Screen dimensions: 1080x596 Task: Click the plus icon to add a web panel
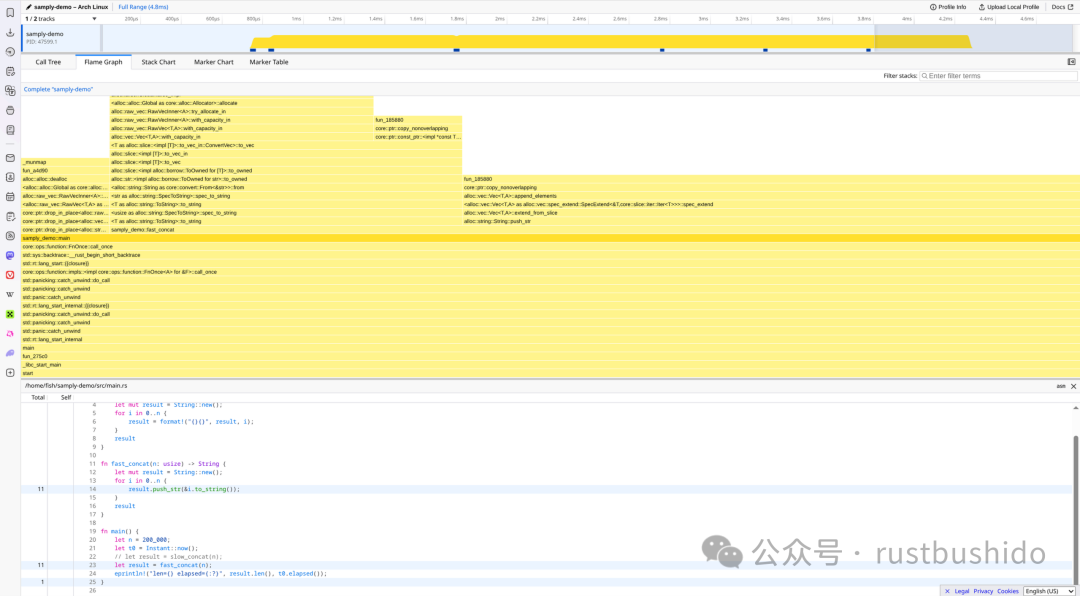(10, 373)
